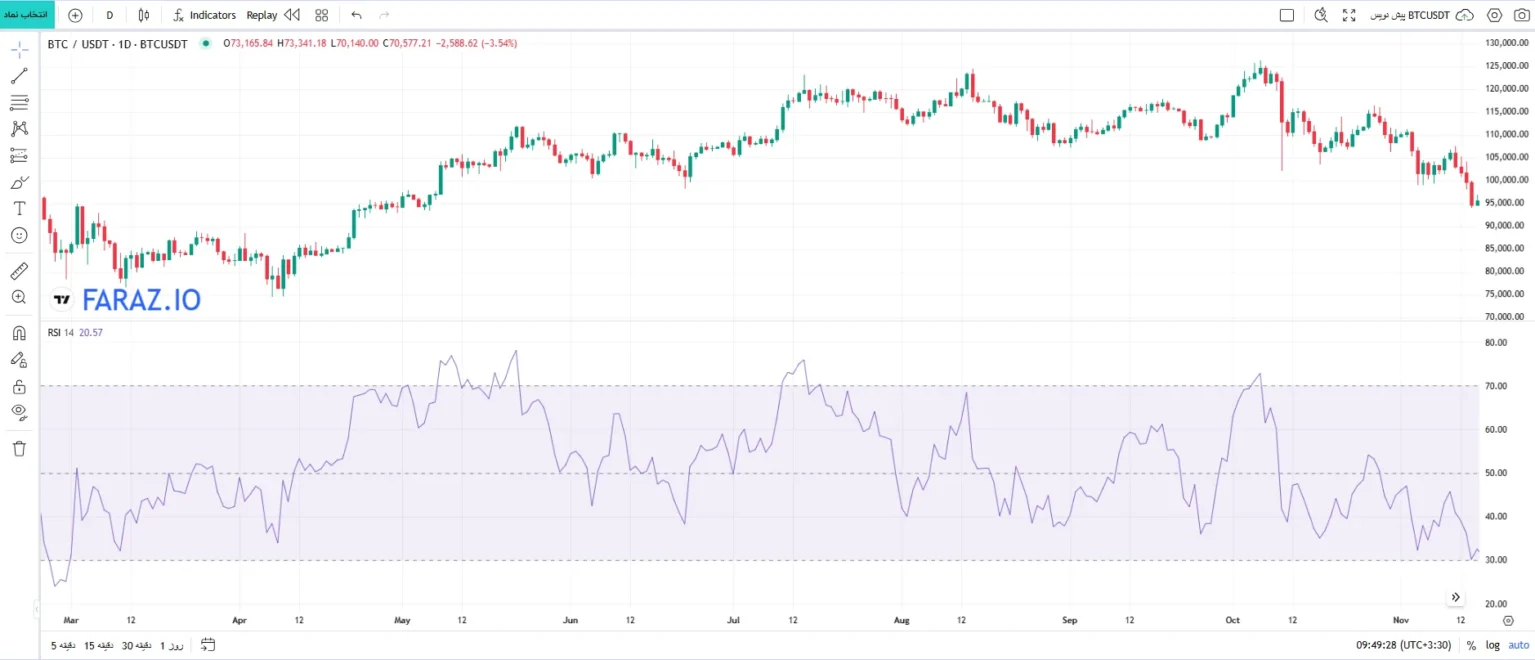
Task: Toggle the lock all drawings option
Action: [19, 385]
